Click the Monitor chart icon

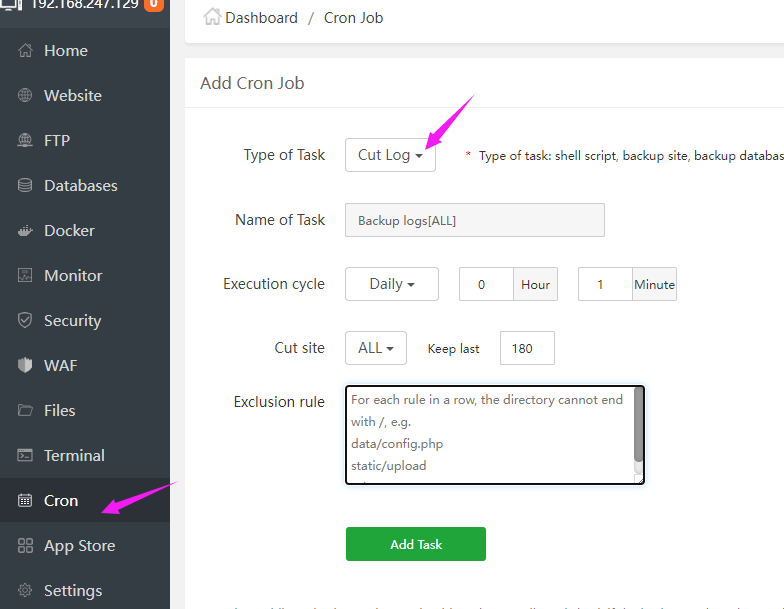pyautogui.click(x=26, y=276)
